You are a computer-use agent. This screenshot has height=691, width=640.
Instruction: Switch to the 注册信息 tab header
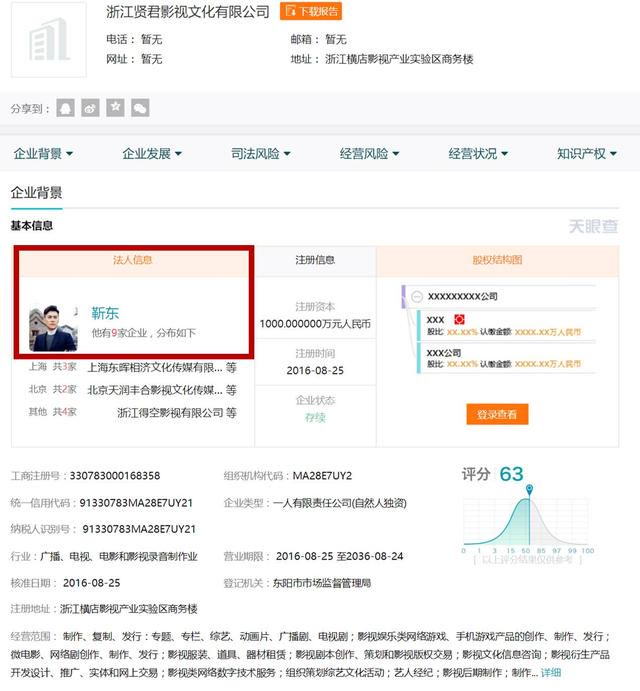coord(315,260)
